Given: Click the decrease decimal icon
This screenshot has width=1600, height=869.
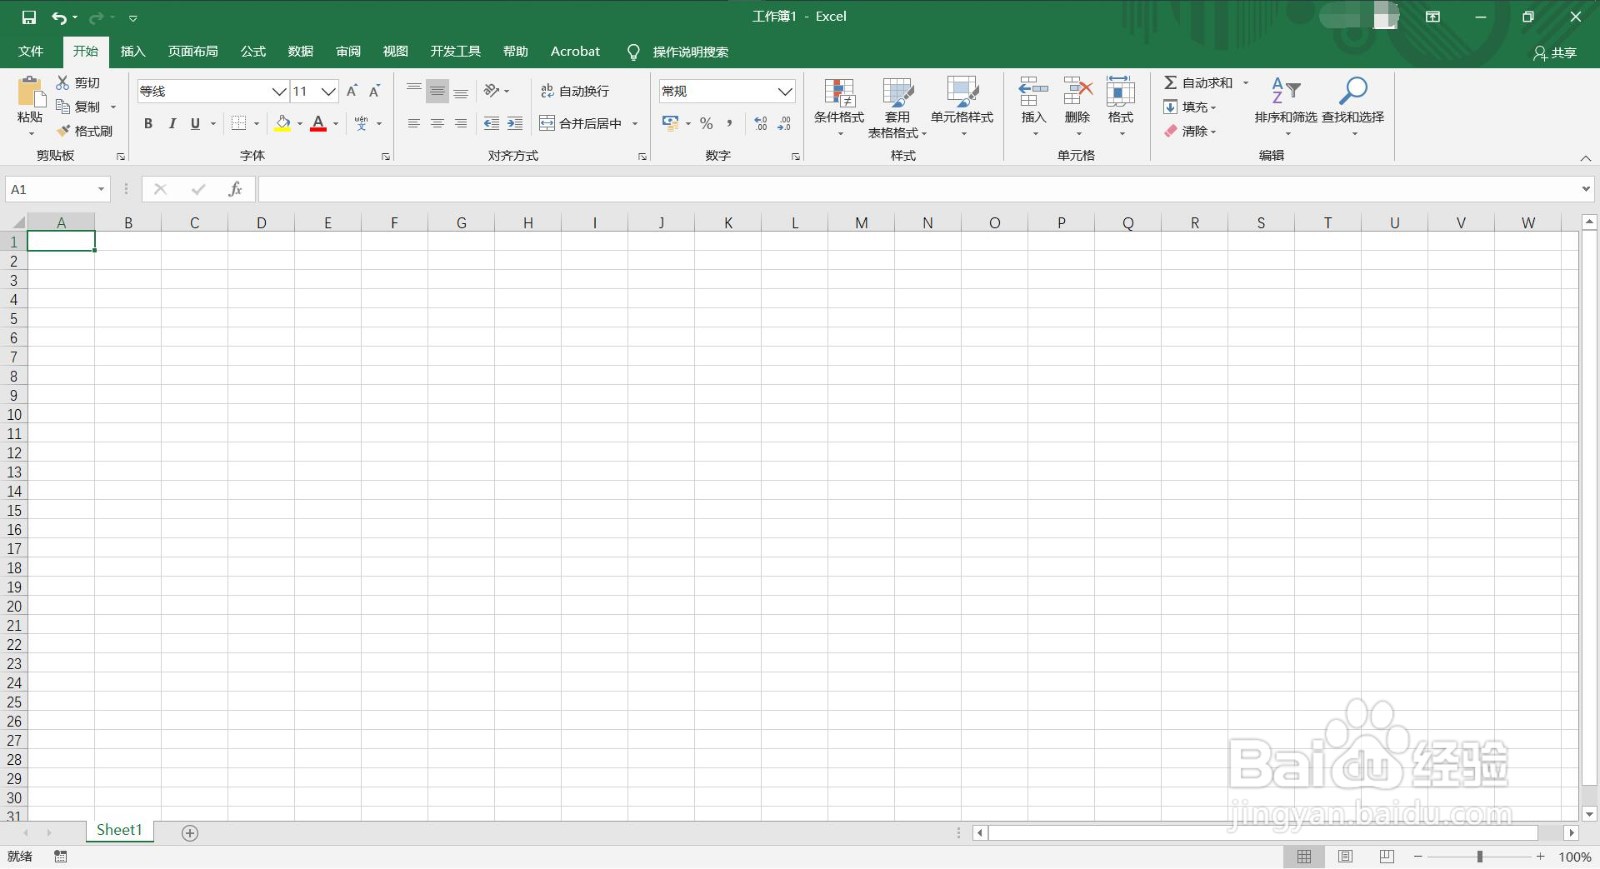Looking at the screenshot, I should pos(785,123).
